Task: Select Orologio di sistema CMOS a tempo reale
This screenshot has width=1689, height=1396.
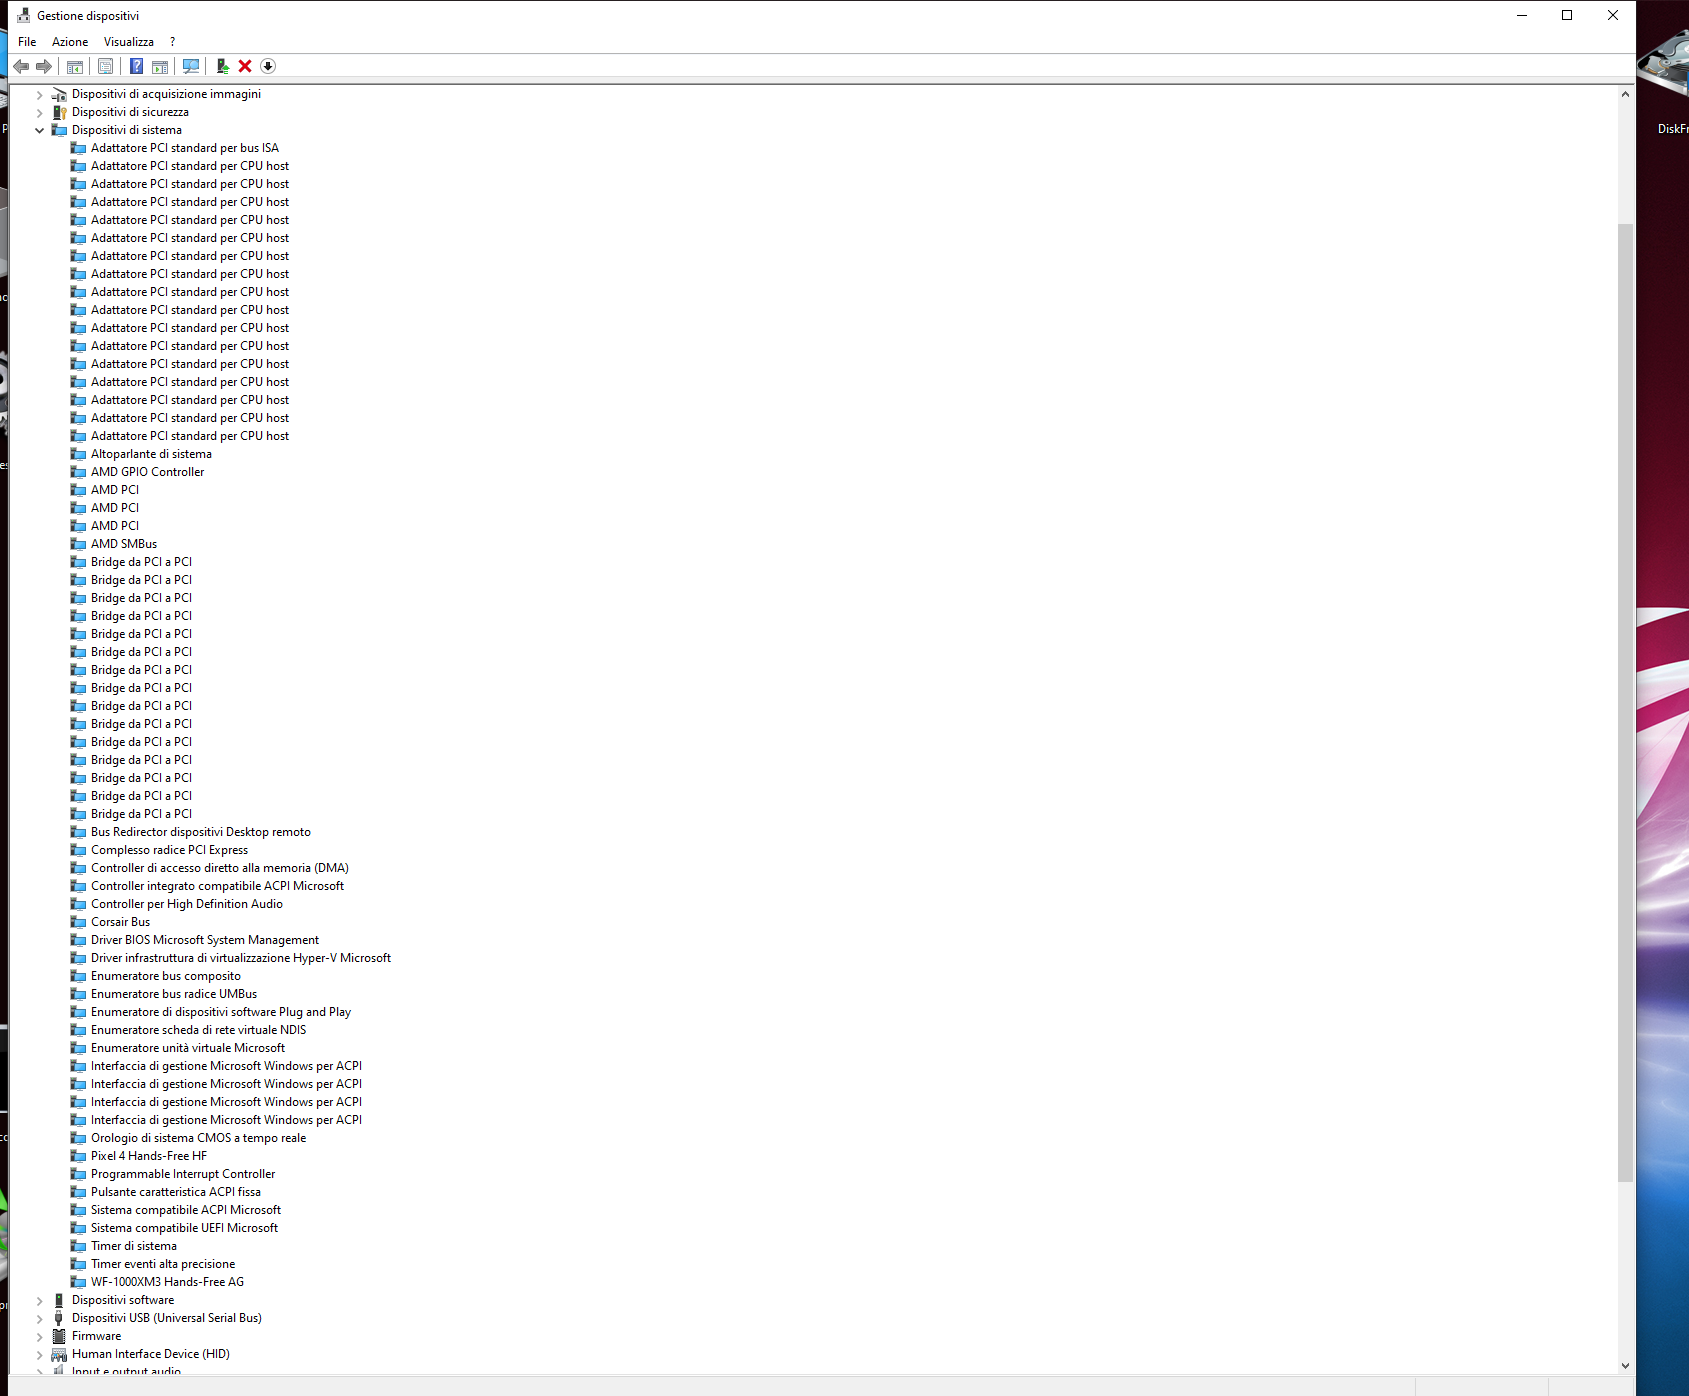Action: click(x=199, y=1138)
